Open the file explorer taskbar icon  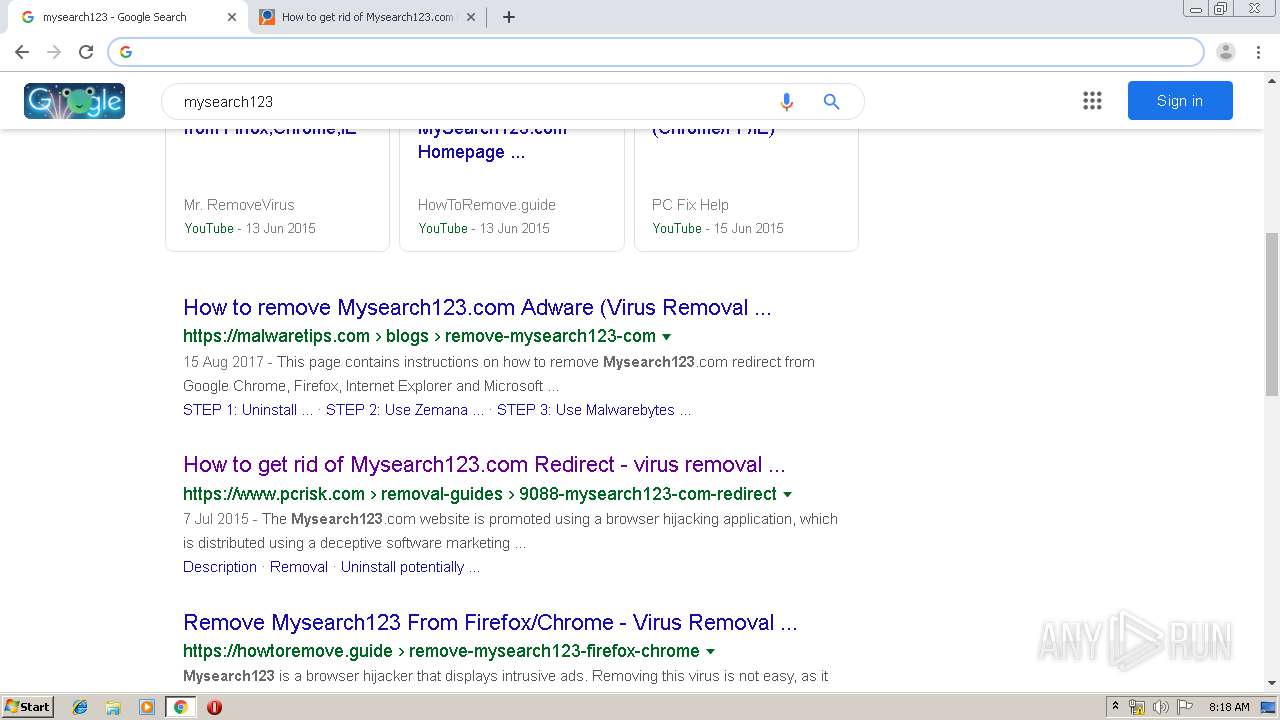click(x=113, y=707)
